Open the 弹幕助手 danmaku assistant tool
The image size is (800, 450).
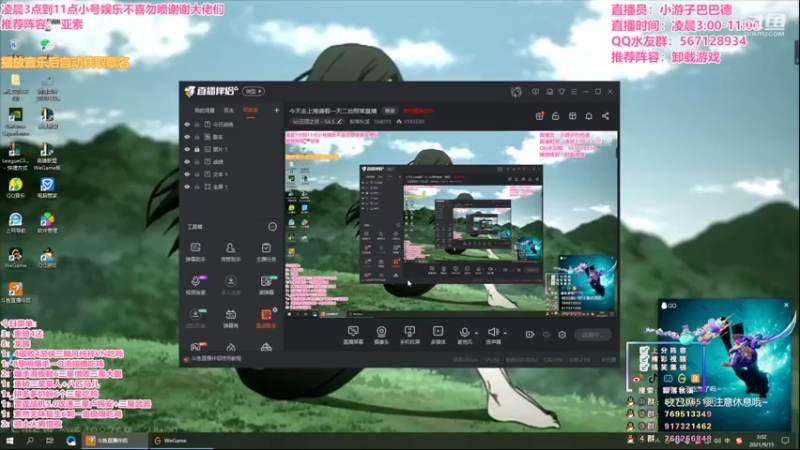tap(195, 252)
